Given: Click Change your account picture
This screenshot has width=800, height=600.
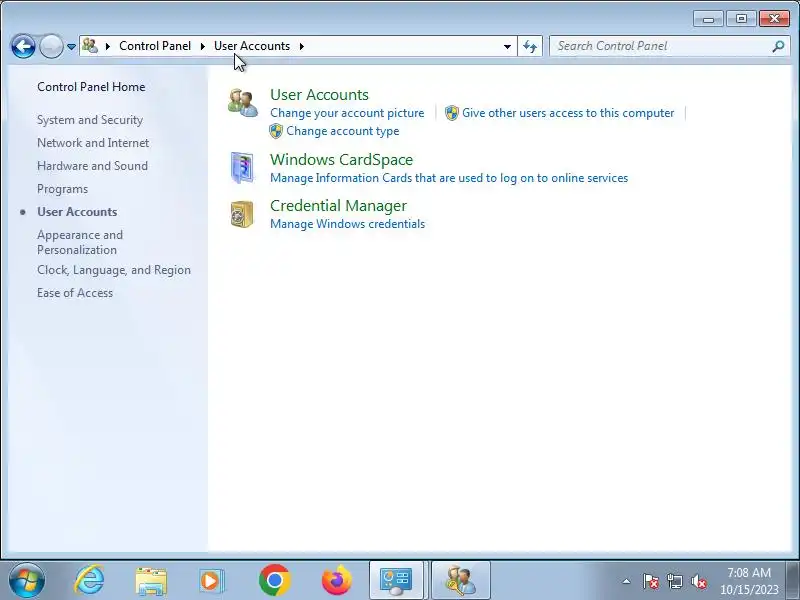Looking at the screenshot, I should tap(347, 113).
